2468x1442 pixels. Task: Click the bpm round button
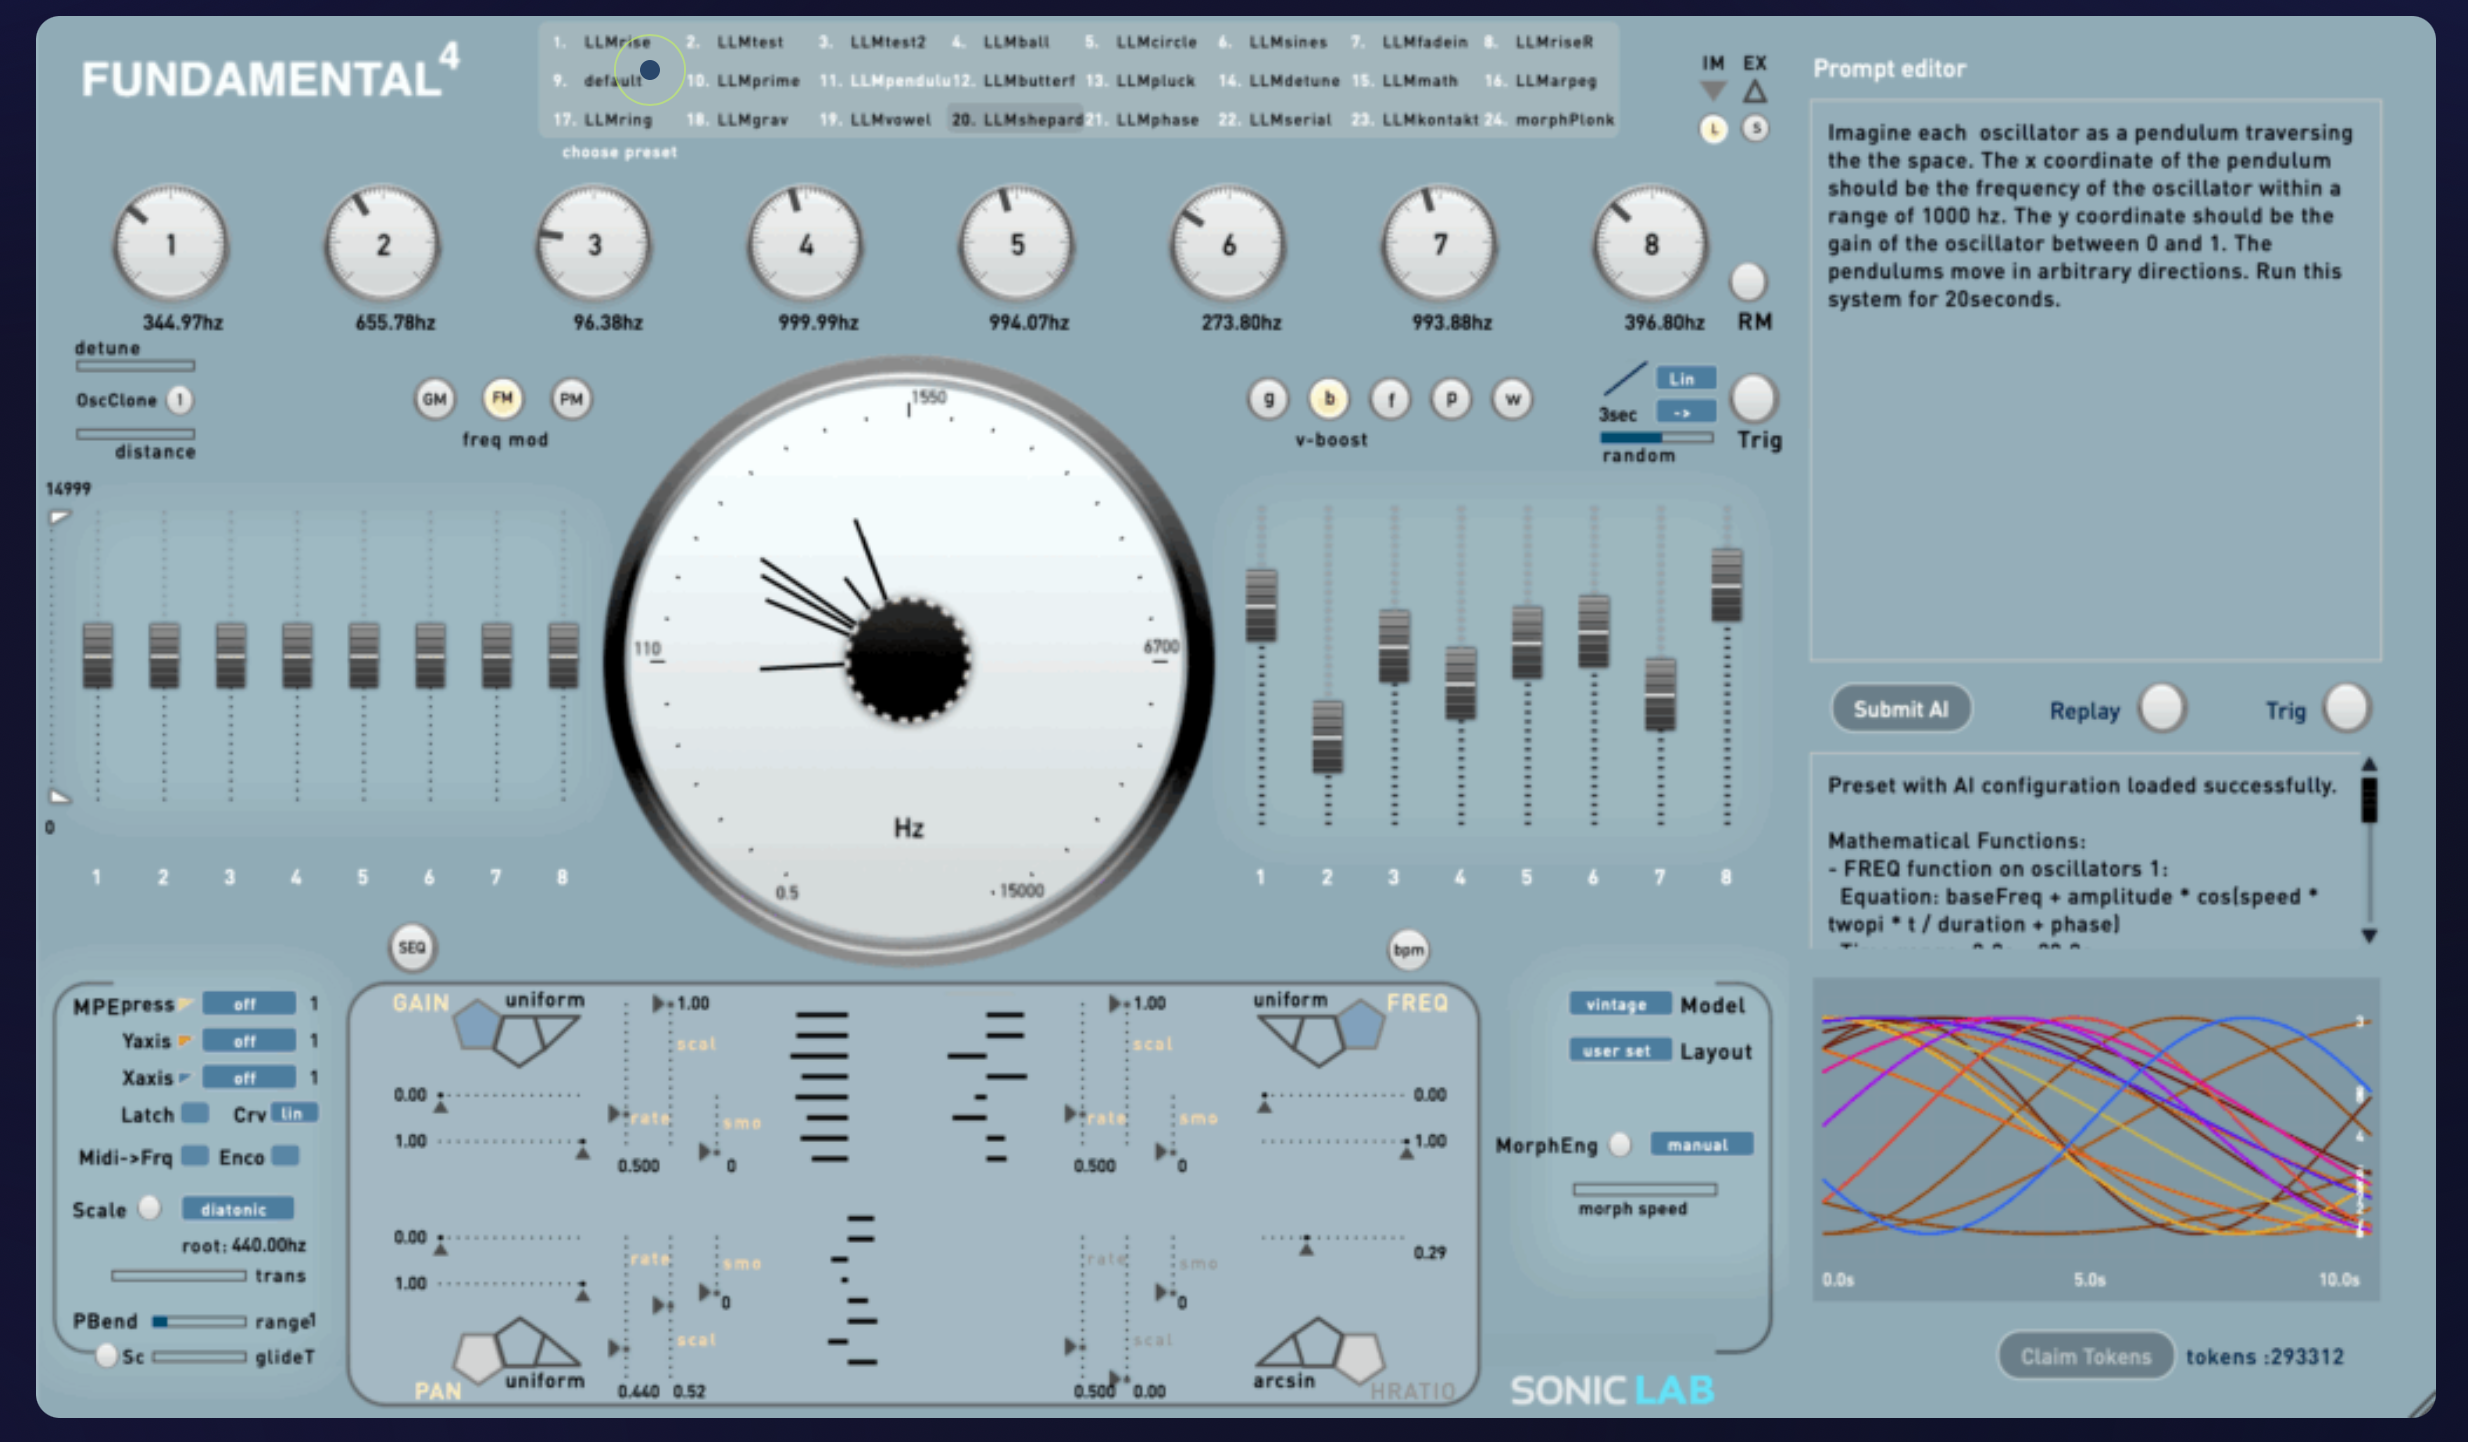(x=1409, y=950)
